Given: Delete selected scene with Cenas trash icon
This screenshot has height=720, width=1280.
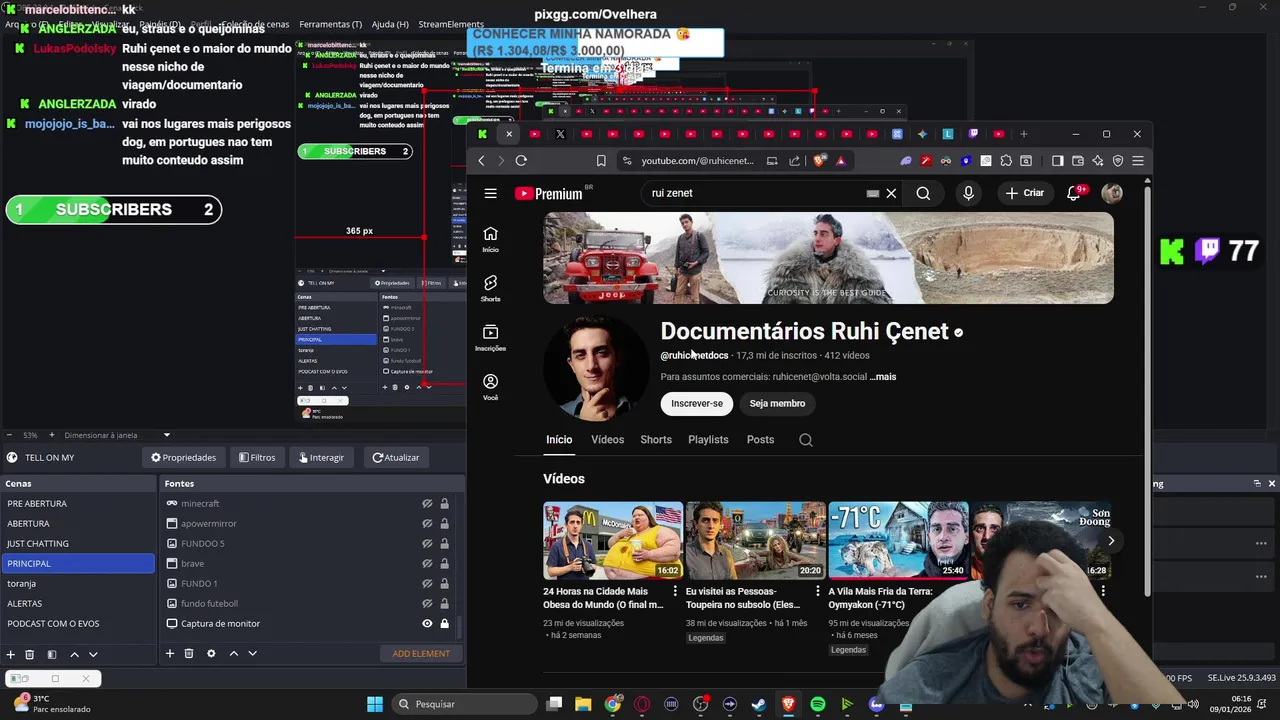Looking at the screenshot, I should point(30,654).
